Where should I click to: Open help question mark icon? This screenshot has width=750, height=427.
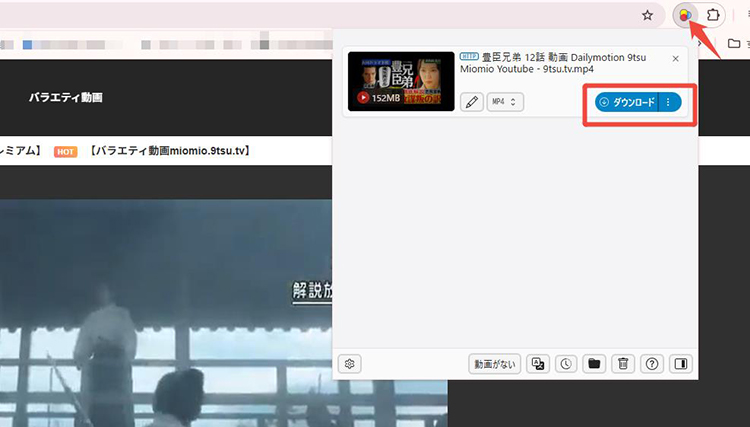click(x=651, y=364)
